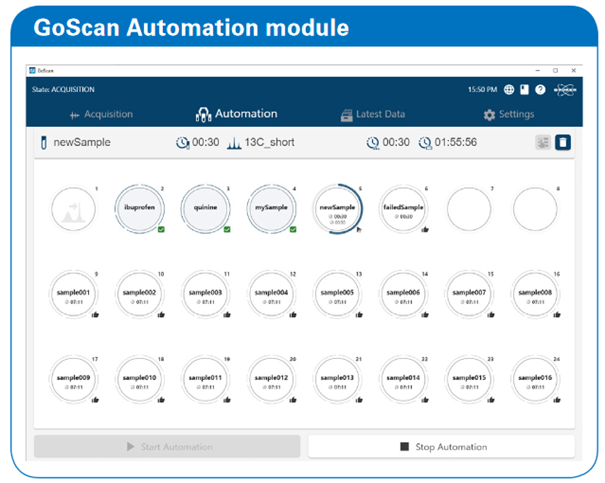Select sample008 position

[x=535, y=294]
